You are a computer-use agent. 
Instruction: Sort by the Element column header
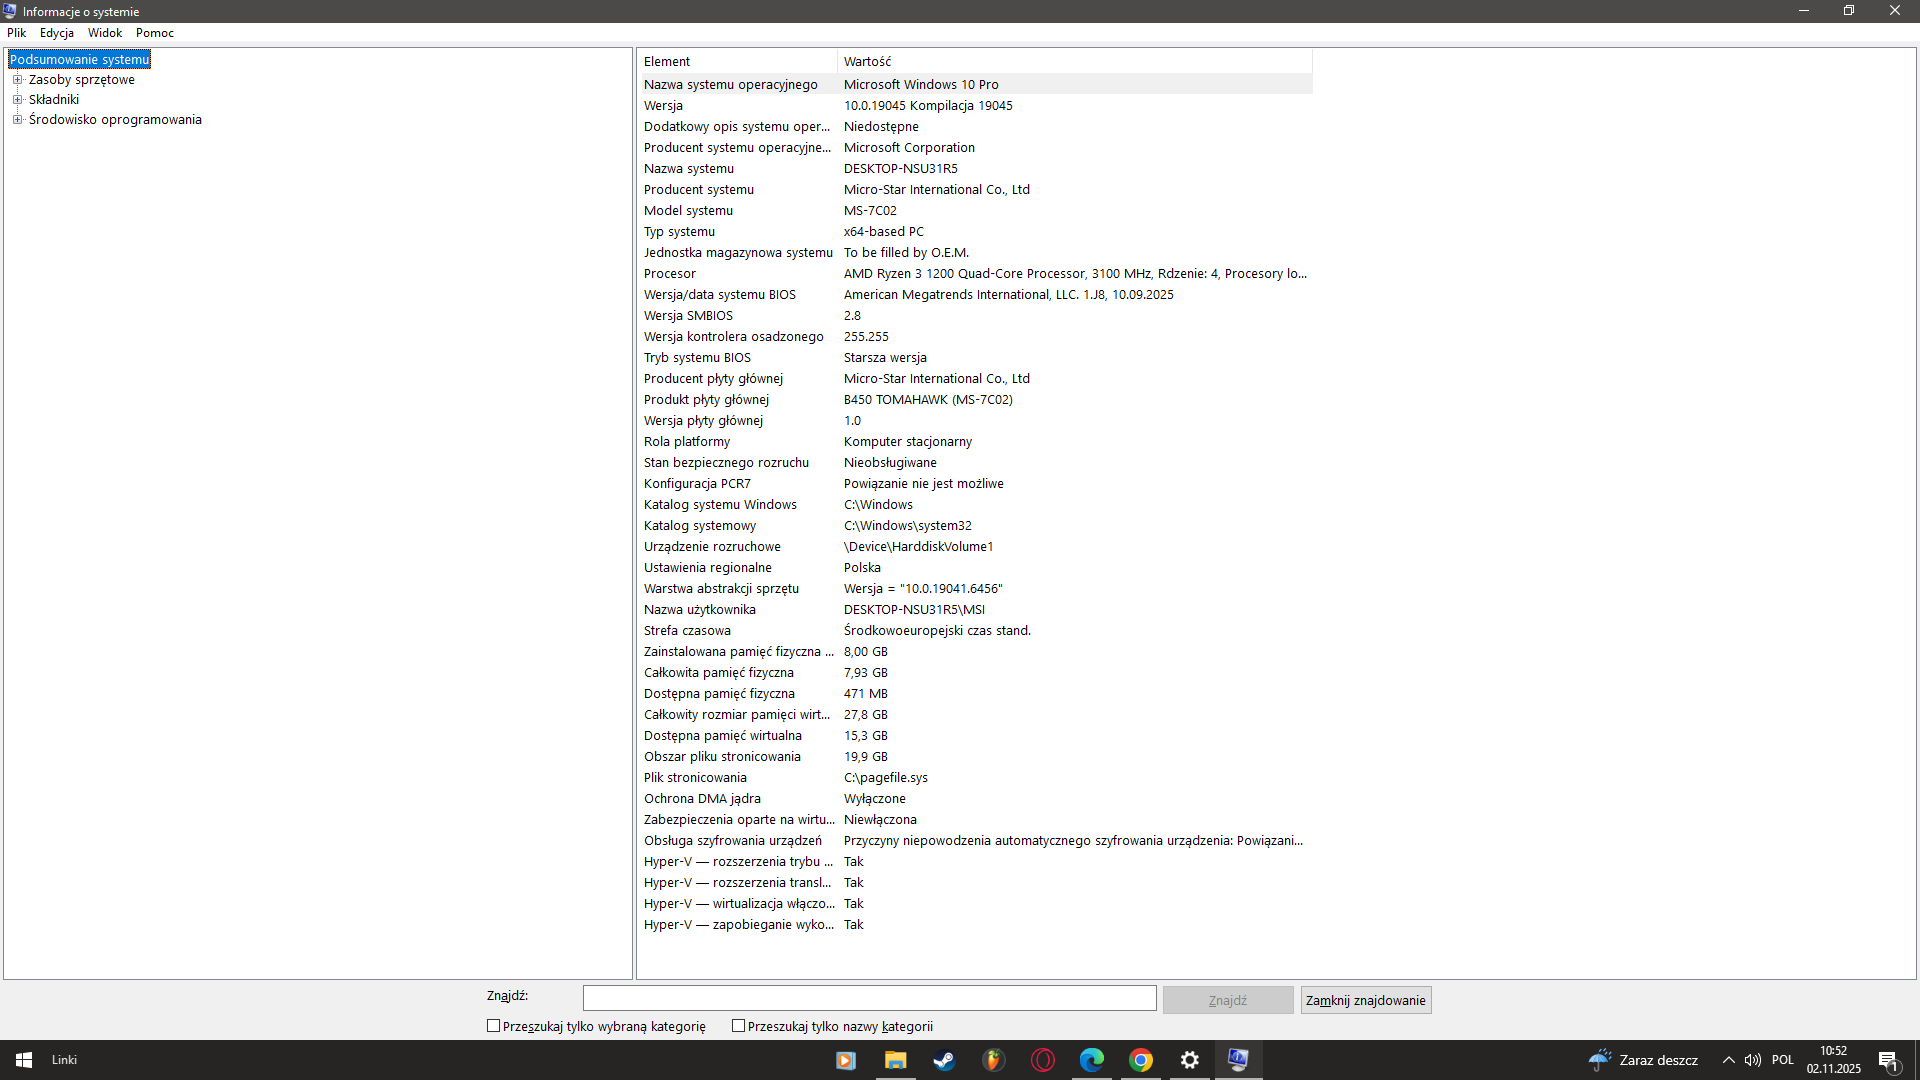(737, 62)
